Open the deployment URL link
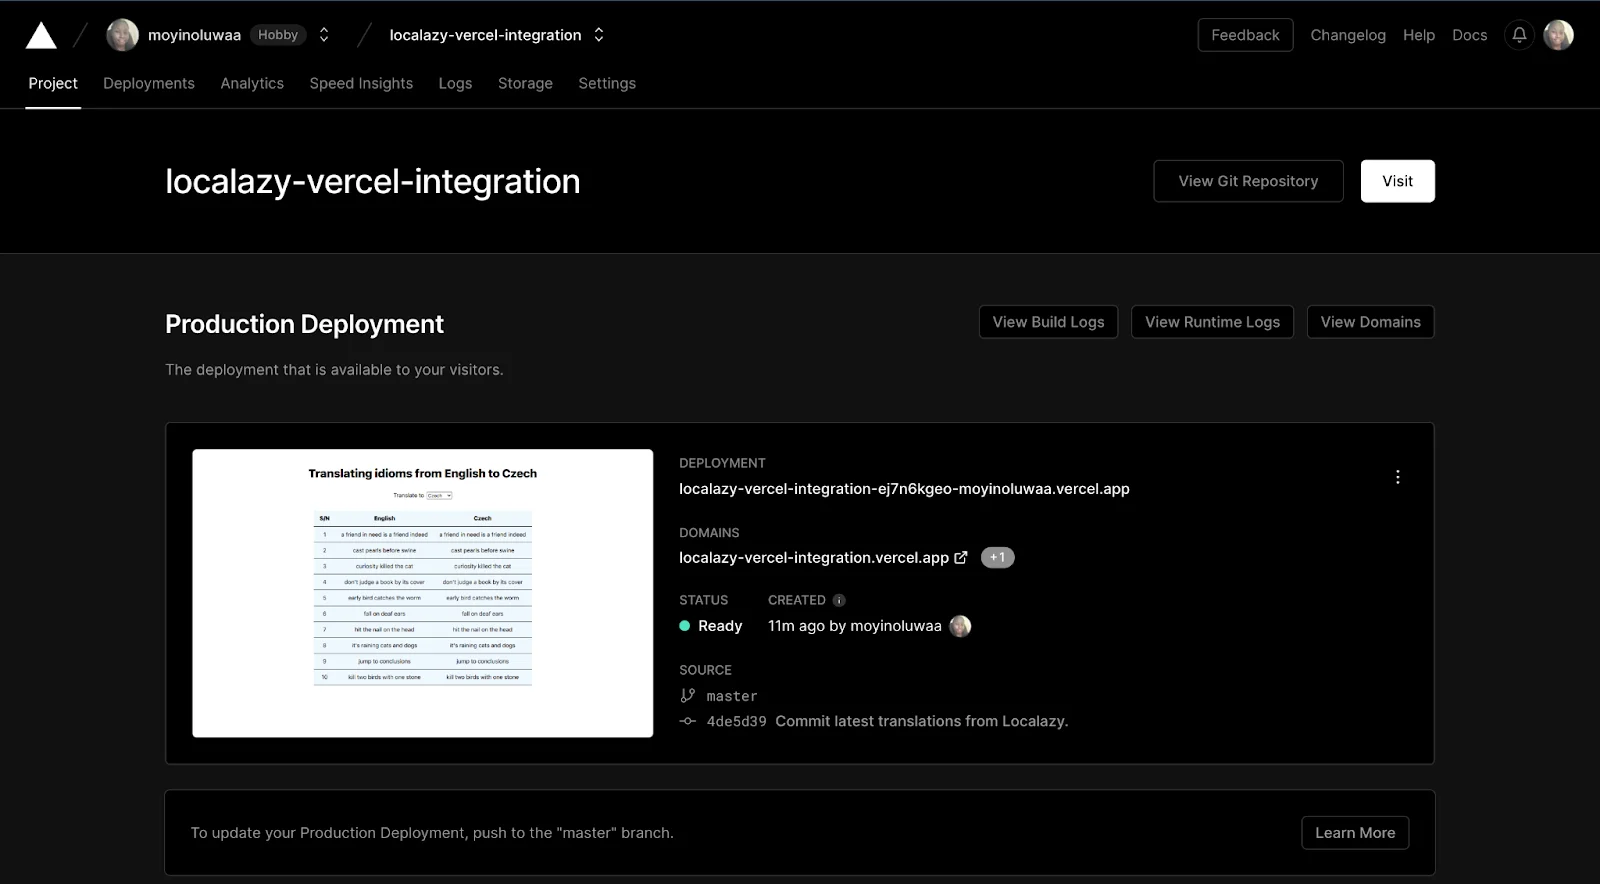Viewport: 1600px width, 884px height. [904, 489]
